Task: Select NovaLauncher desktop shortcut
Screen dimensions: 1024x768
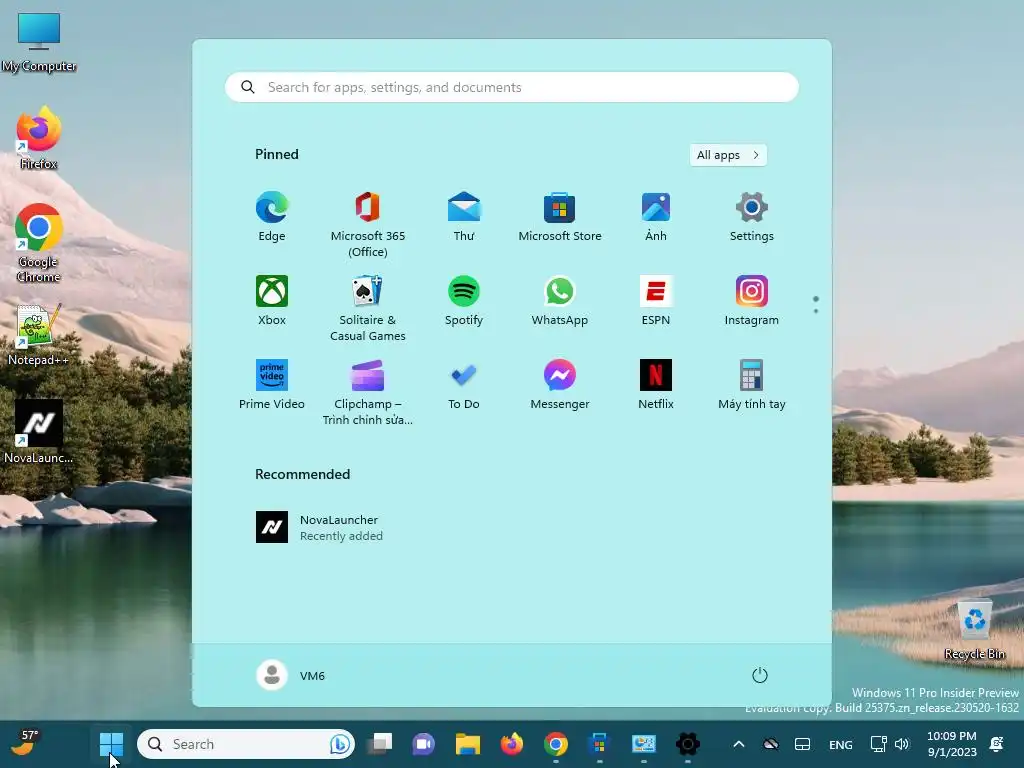Action: coord(39,432)
